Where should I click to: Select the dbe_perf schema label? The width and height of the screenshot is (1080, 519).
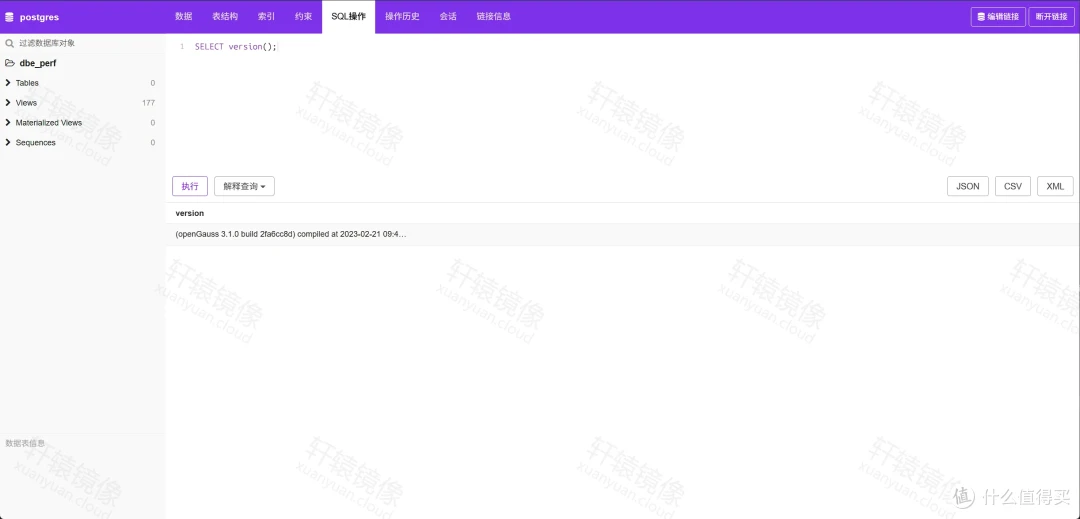click(38, 63)
